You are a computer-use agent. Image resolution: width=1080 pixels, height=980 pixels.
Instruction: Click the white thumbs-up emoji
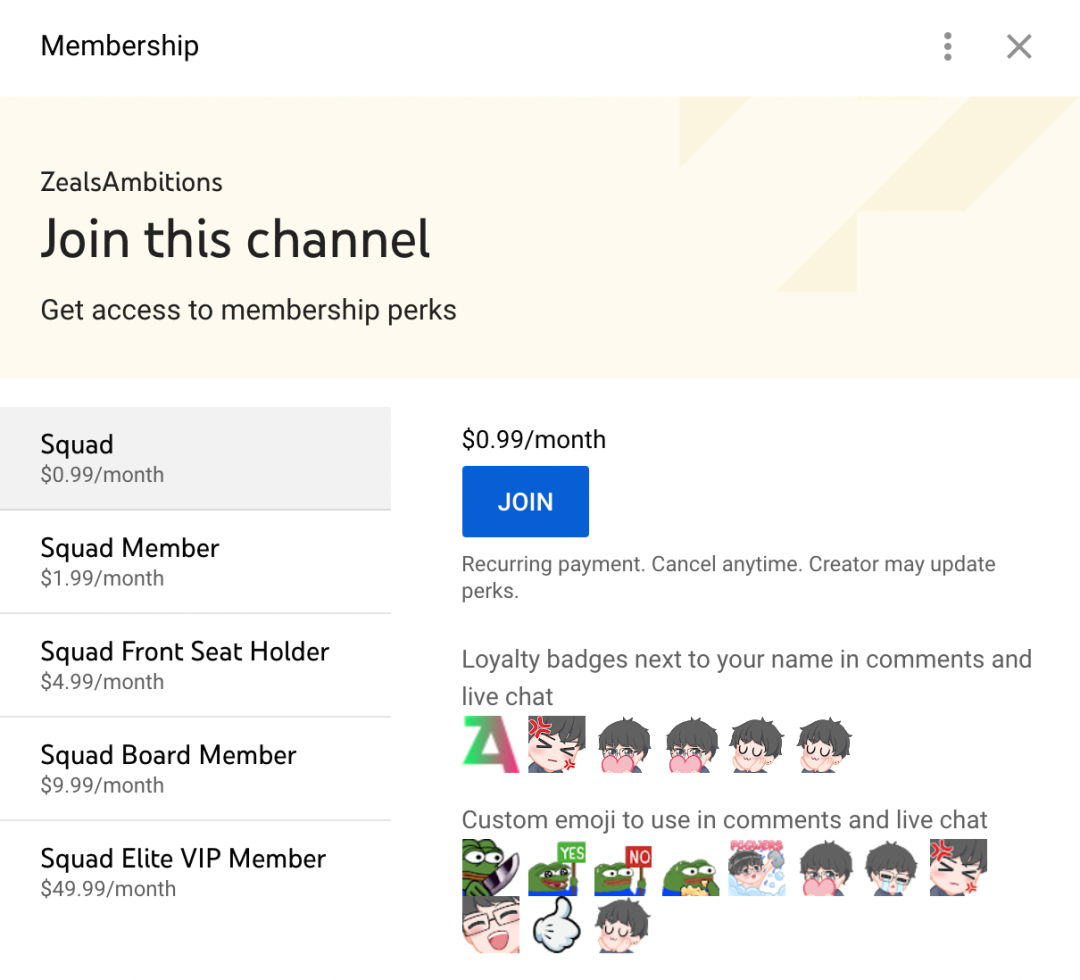(x=557, y=926)
